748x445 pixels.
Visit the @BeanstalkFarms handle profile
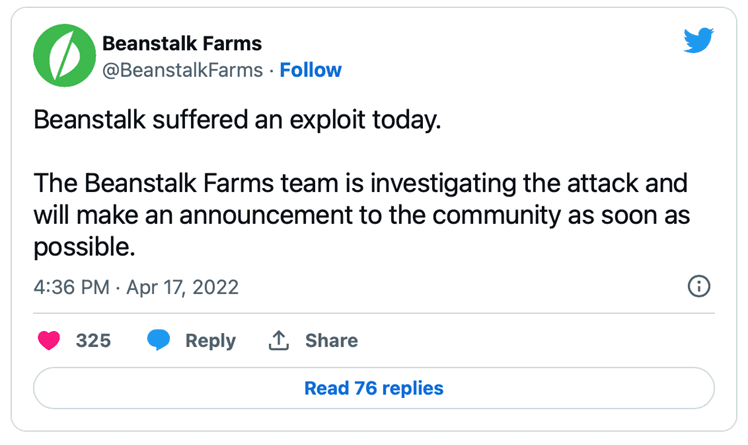tap(183, 70)
